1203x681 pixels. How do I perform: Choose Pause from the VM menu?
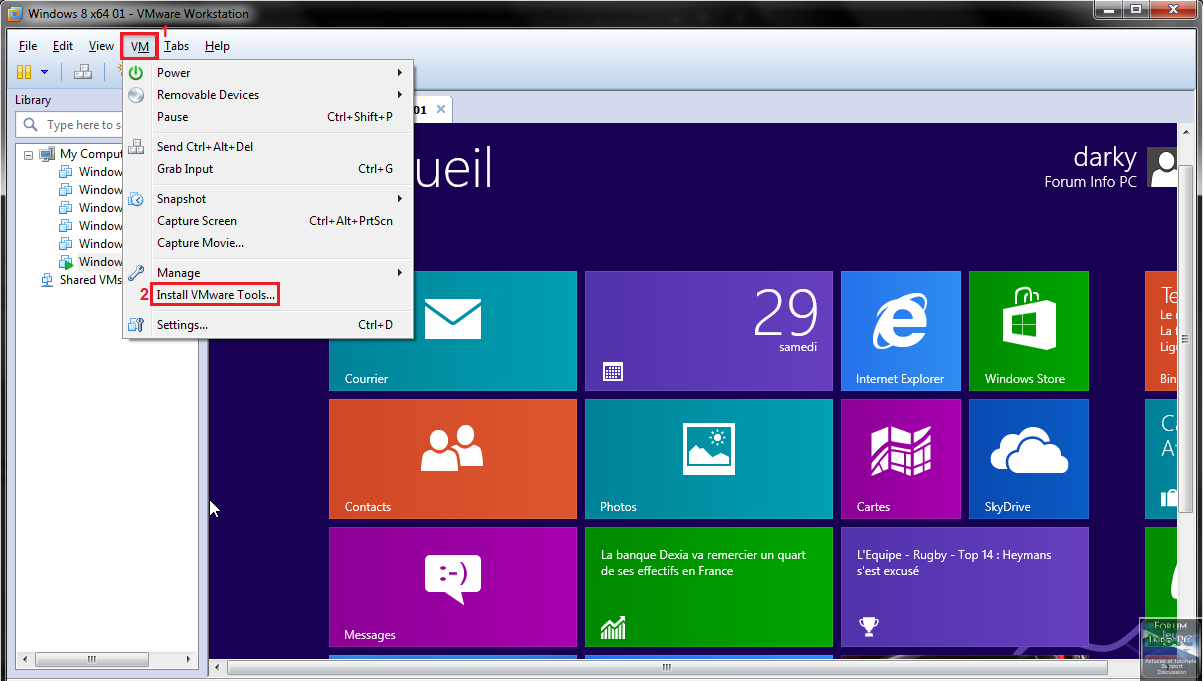click(268, 117)
